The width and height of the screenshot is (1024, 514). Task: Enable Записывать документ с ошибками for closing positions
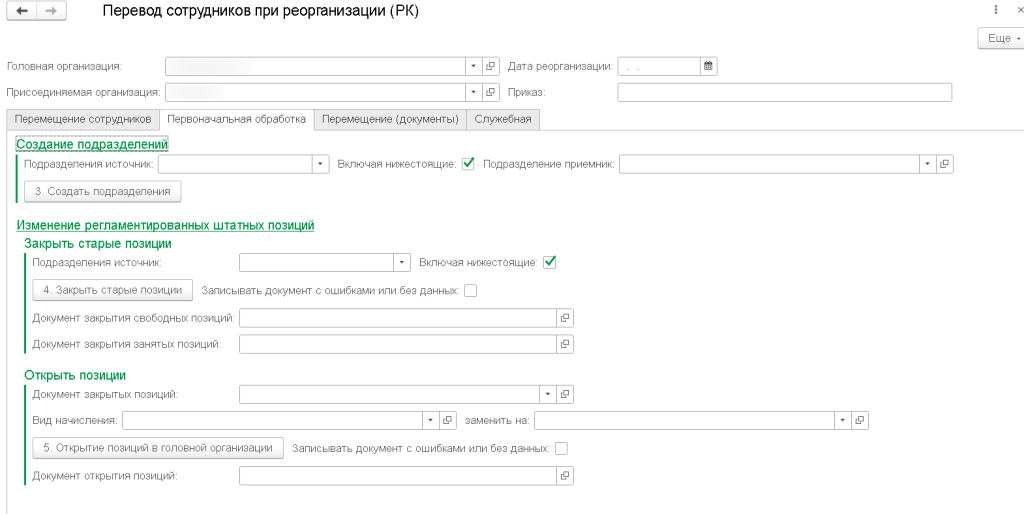coord(471,290)
